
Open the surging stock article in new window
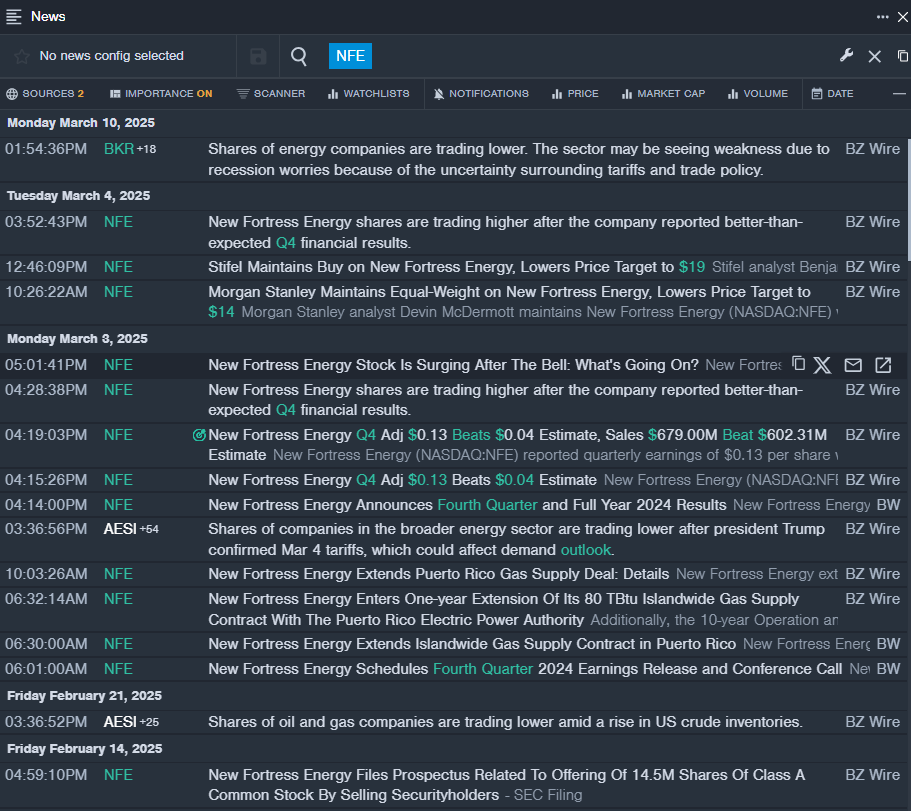(x=883, y=365)
